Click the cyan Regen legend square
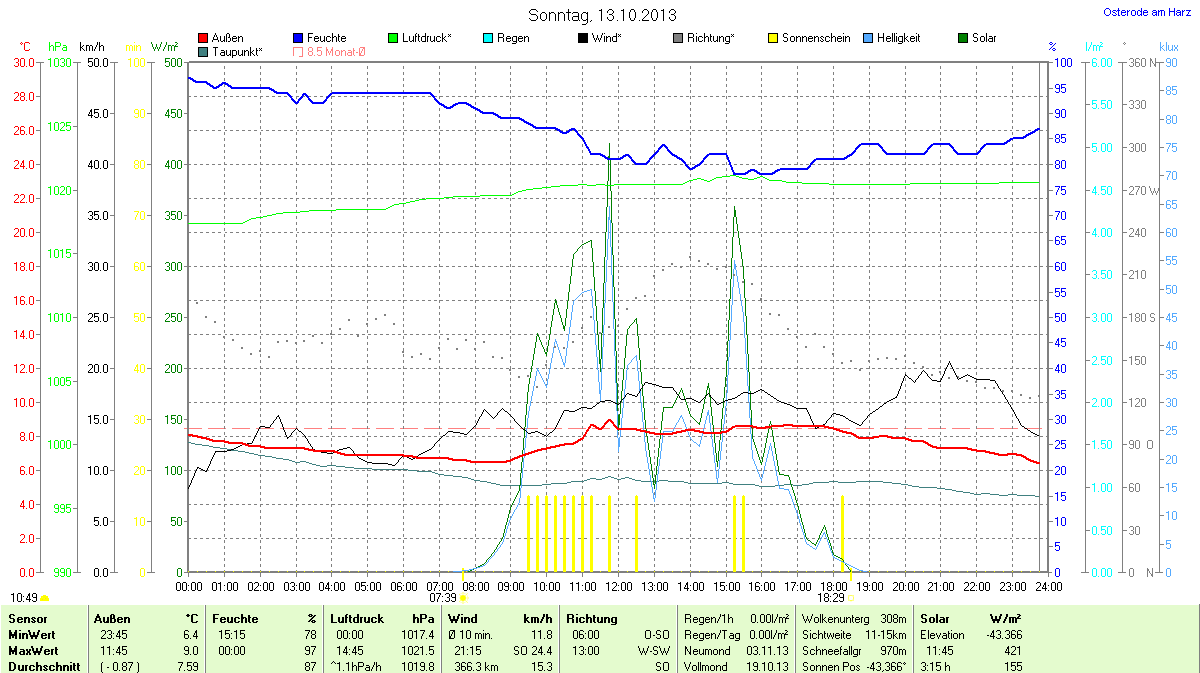Screen dimensions: 1200x673 click(x=488, y=38)
